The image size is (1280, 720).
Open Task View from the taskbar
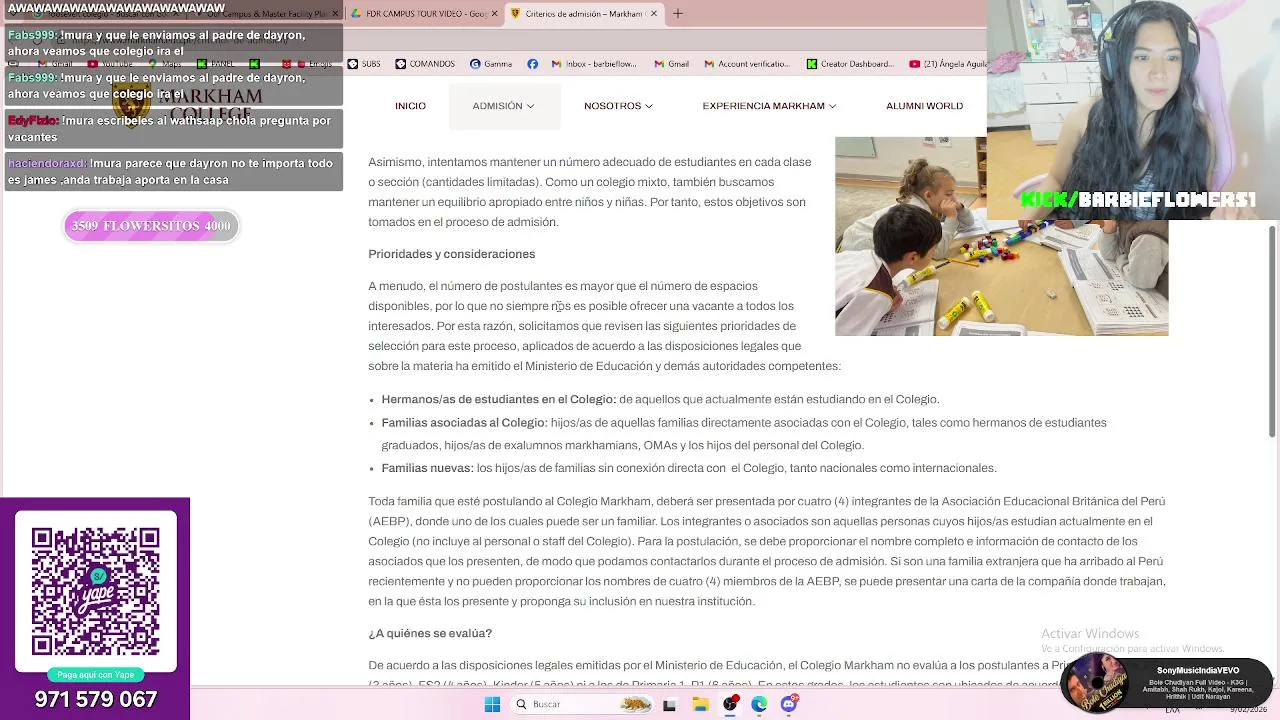tap(669, 704)
